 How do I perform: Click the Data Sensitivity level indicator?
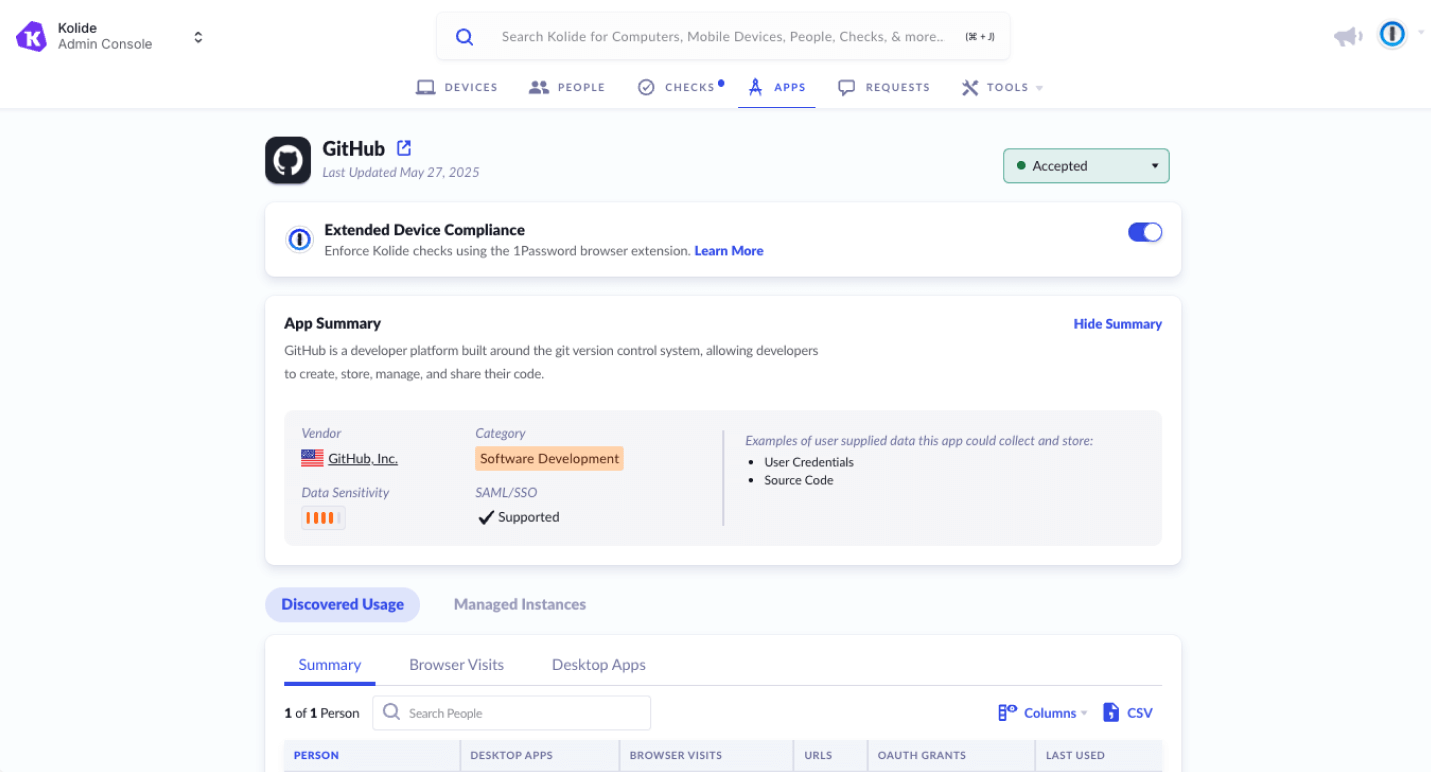[322, 517]
